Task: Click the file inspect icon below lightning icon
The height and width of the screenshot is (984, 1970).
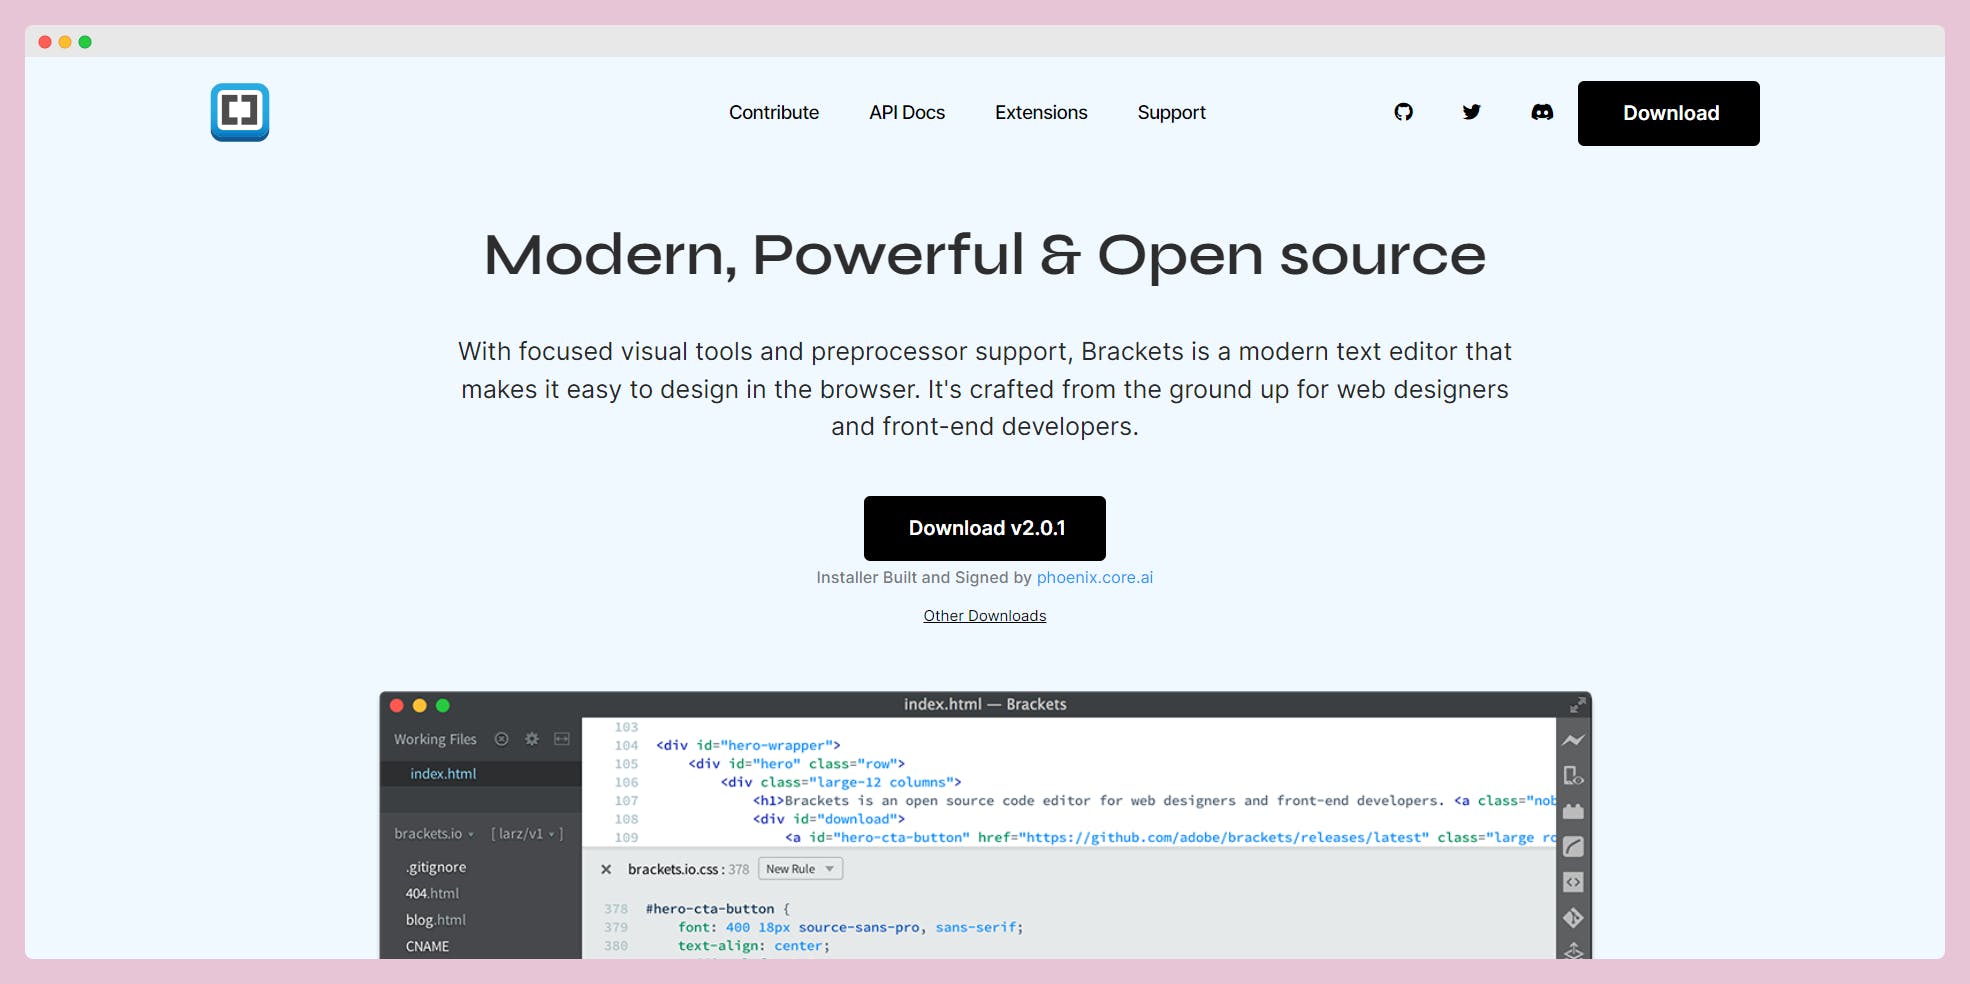Action: (1573, 776)
